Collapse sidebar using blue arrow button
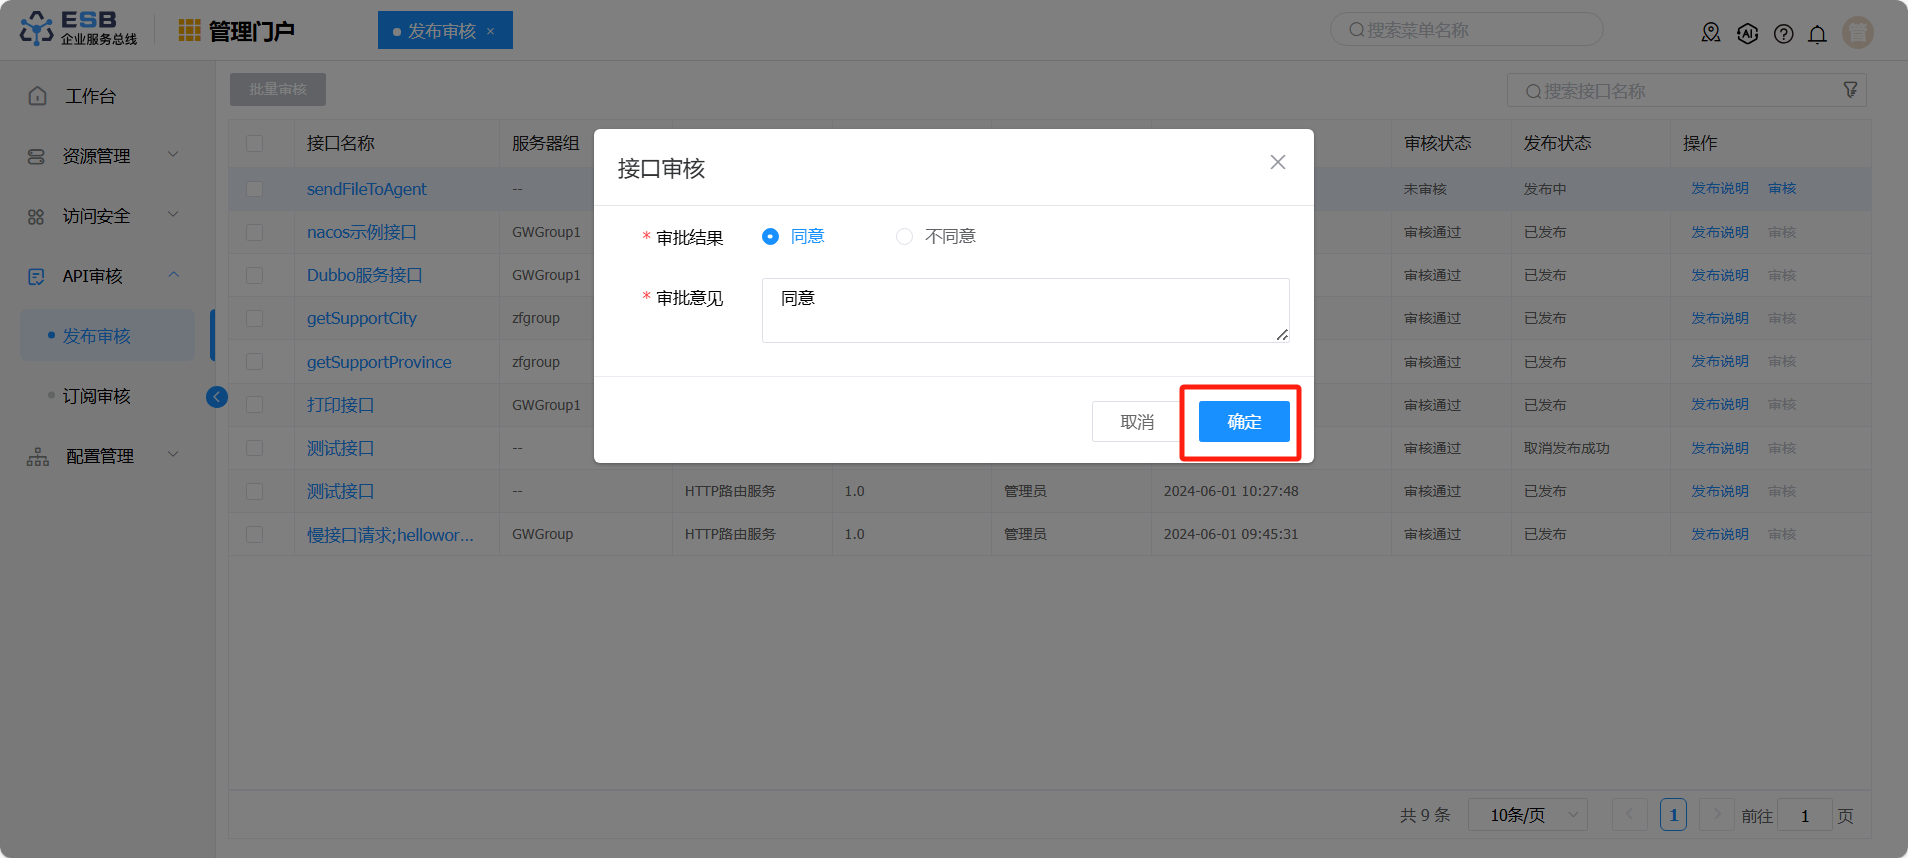 216,397
